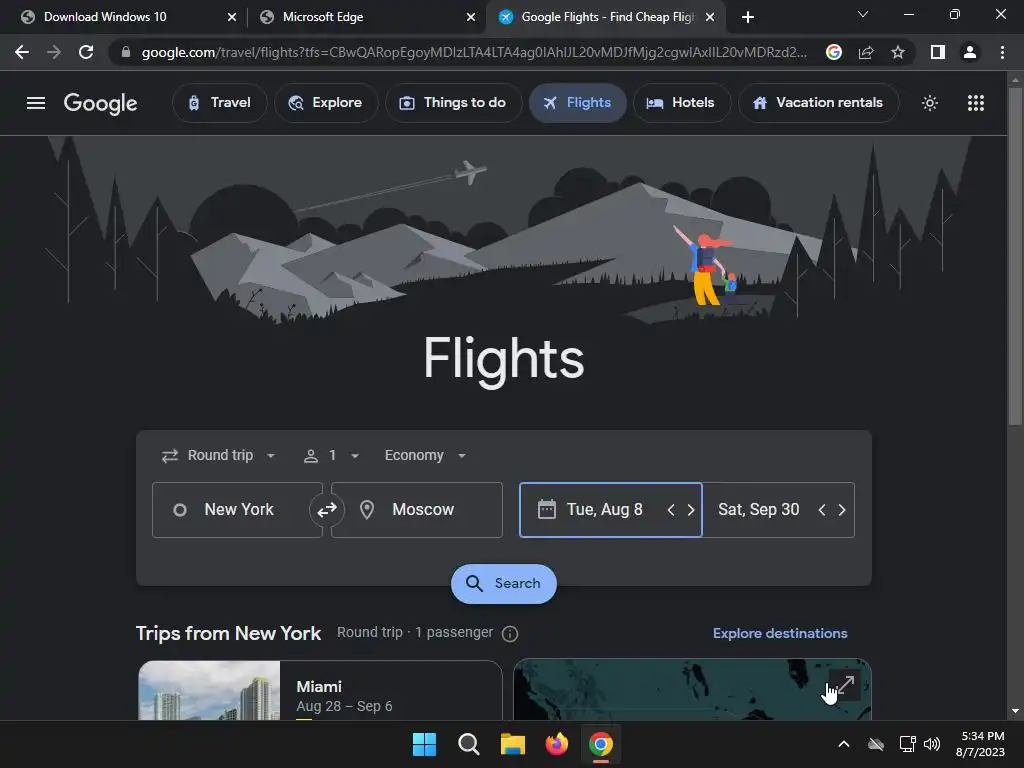Open the Miami trip card
The image size is (1024, 768).
320,690
